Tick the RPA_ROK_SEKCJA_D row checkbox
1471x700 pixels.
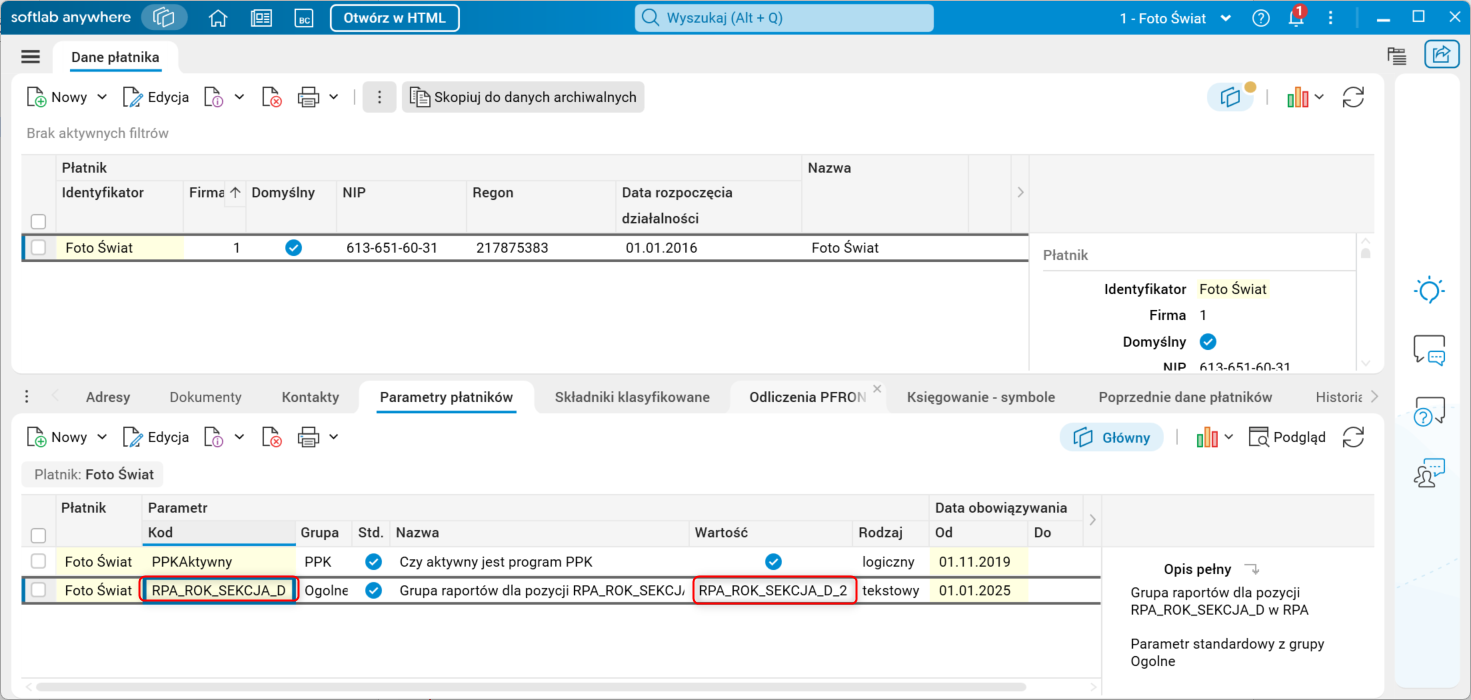[38, 590]
